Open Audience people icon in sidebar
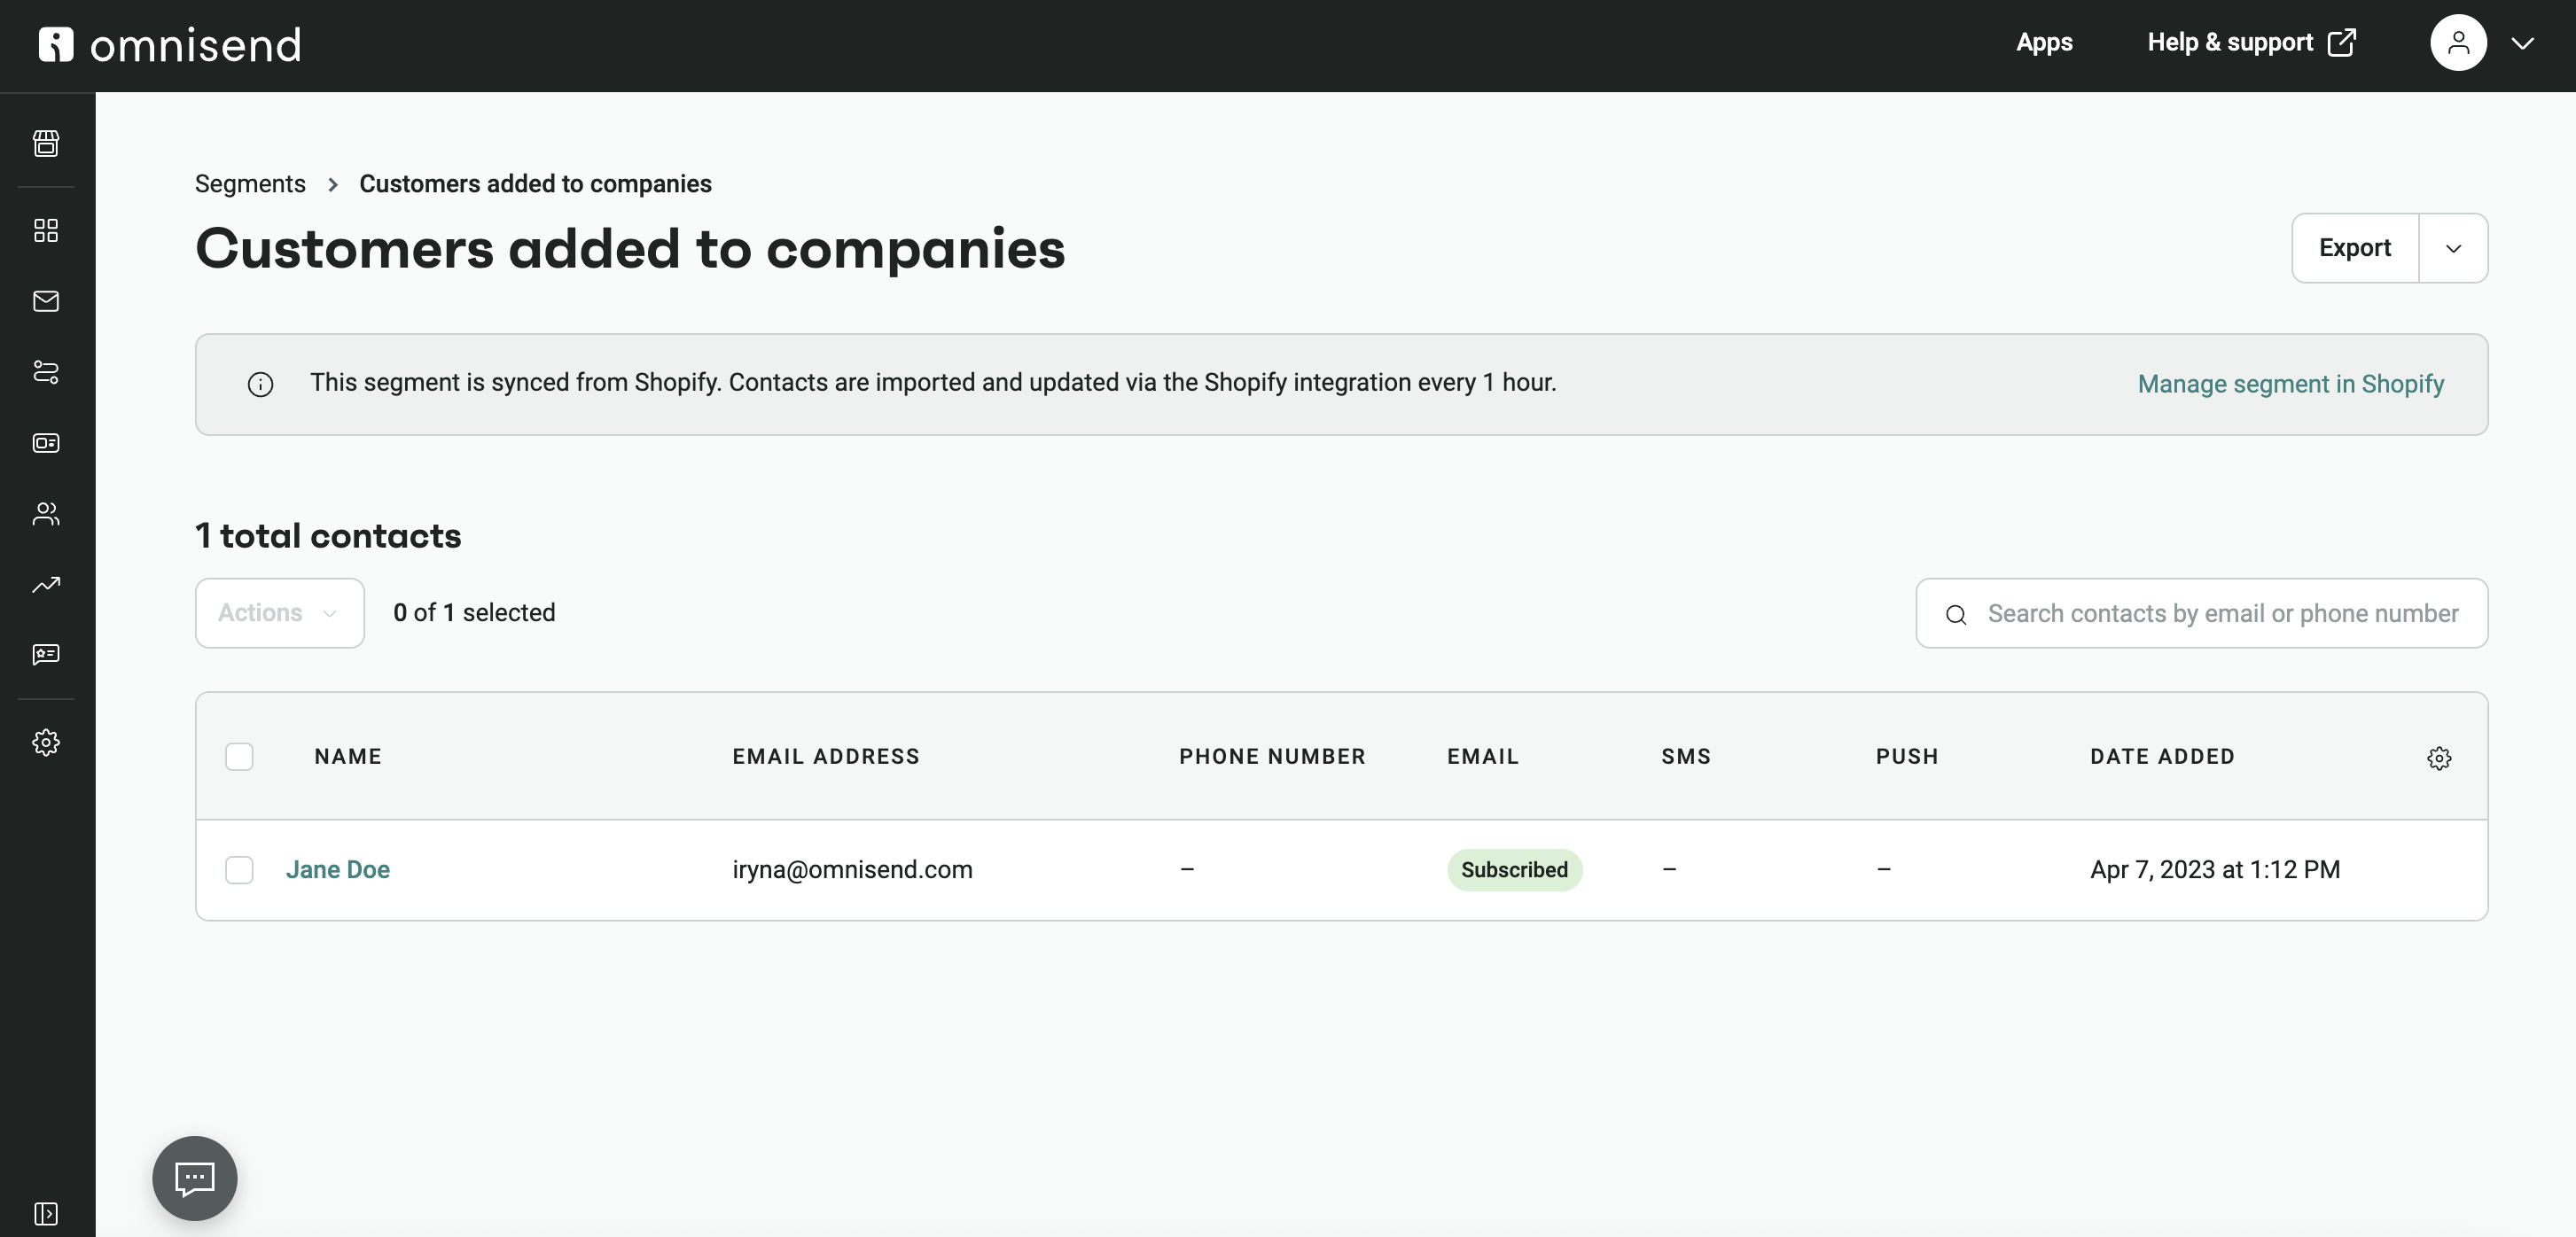 point(46,514)
